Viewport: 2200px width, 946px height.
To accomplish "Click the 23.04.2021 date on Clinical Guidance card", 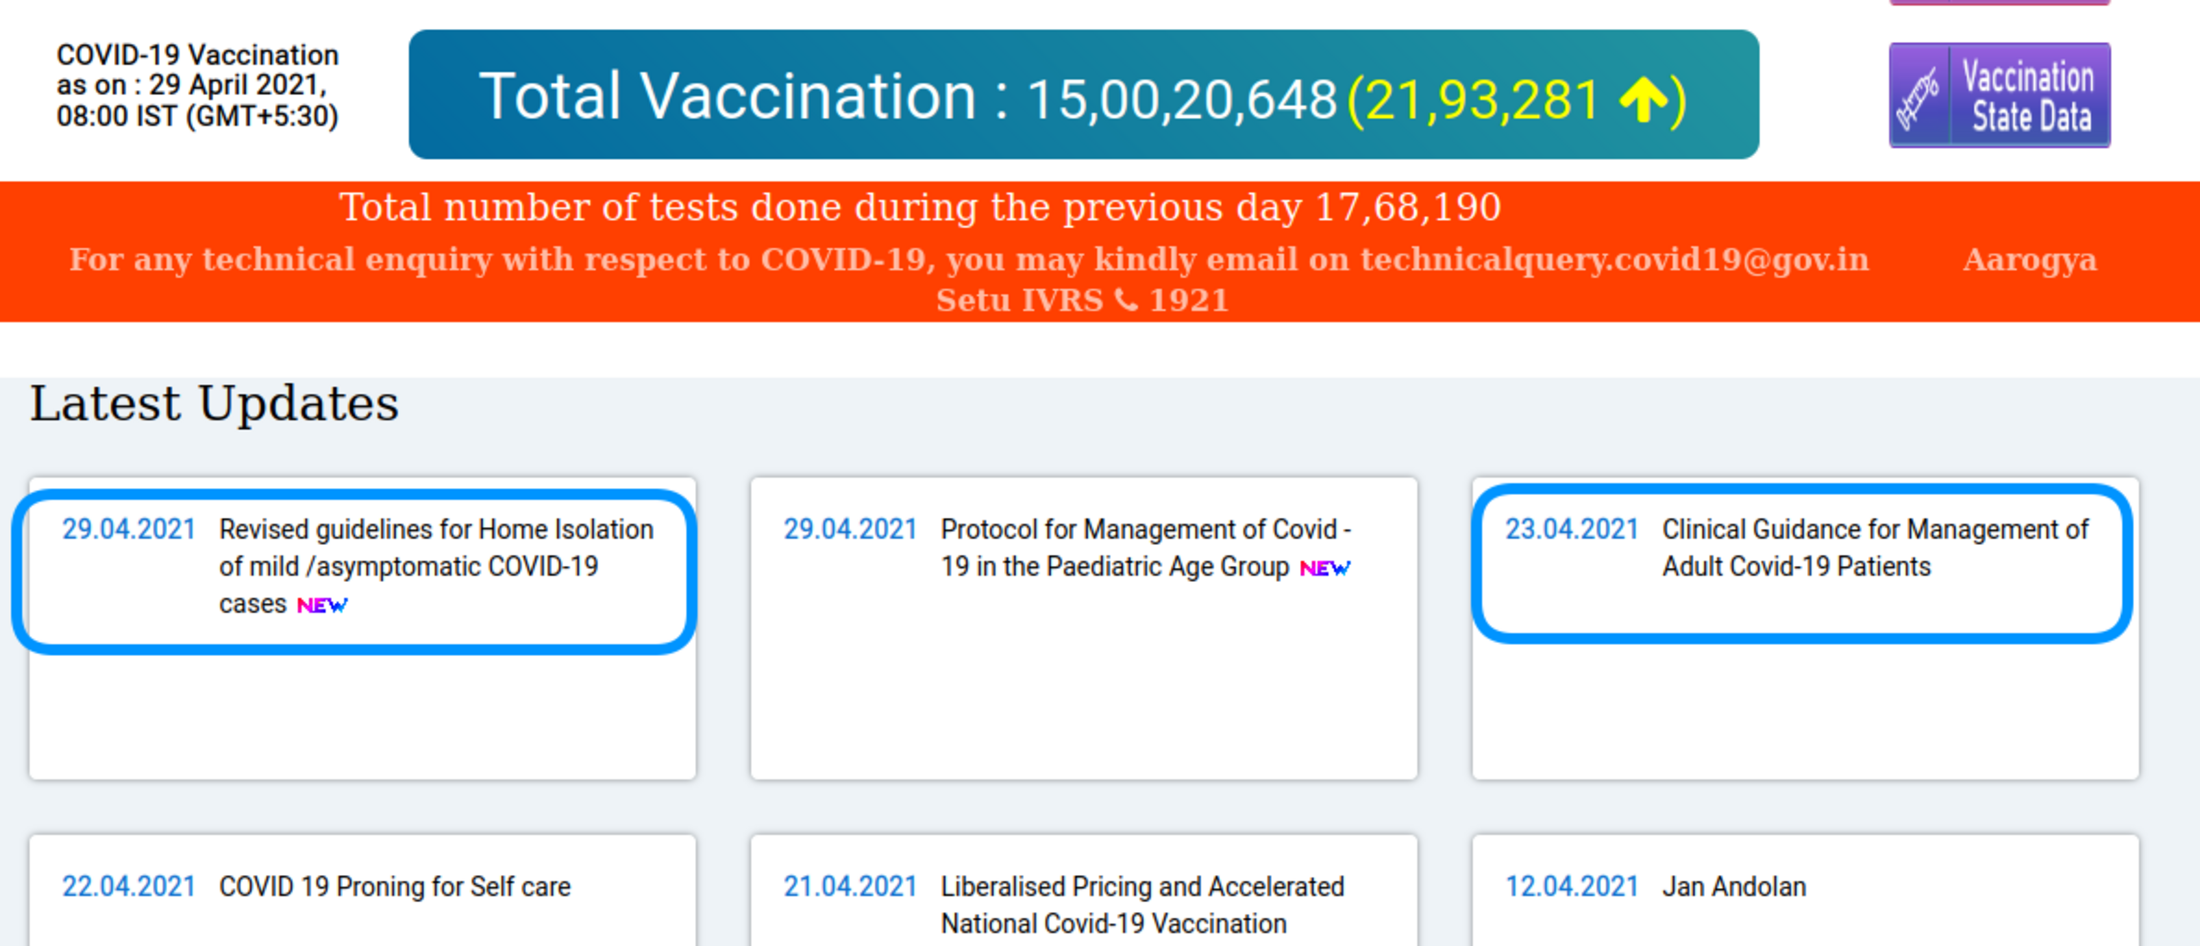I will tap(1572, 529).
